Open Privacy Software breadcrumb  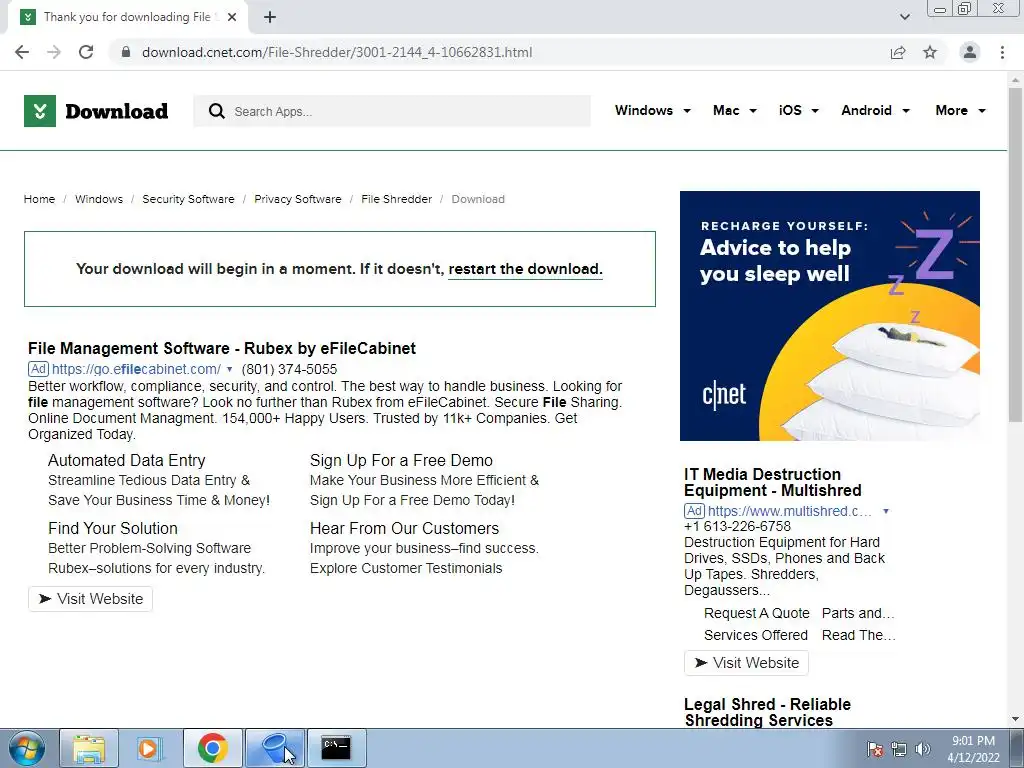coord(298,199)
